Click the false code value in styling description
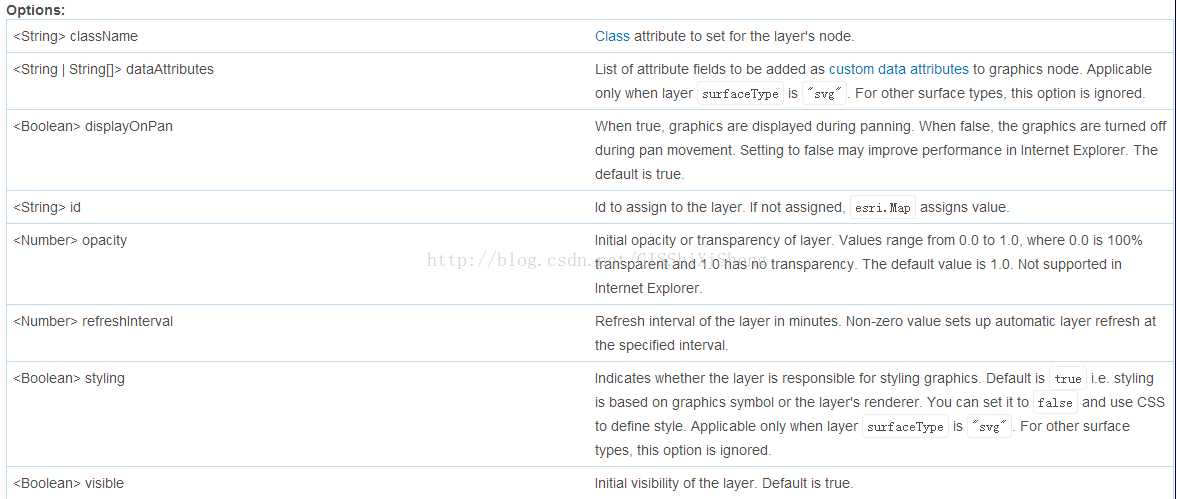Screen dimensions: 1177x499 (x=1054, y=403)
